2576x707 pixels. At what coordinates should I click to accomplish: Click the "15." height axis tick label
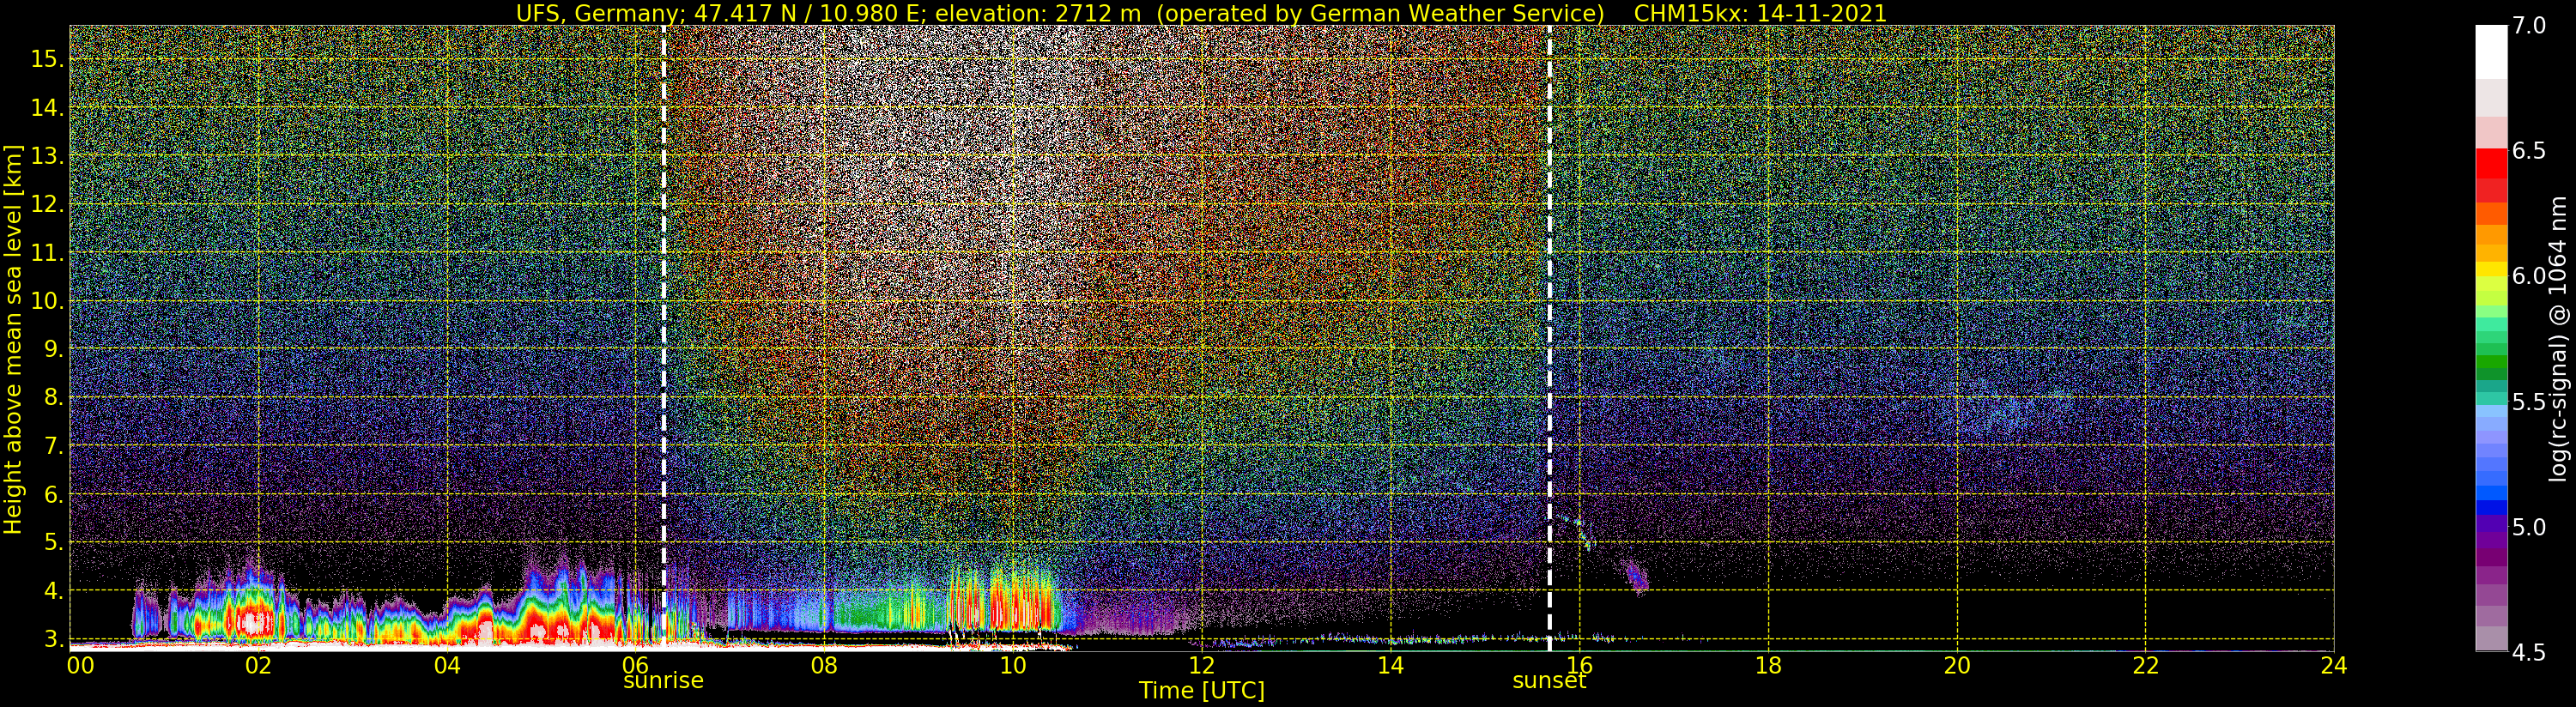47,59
